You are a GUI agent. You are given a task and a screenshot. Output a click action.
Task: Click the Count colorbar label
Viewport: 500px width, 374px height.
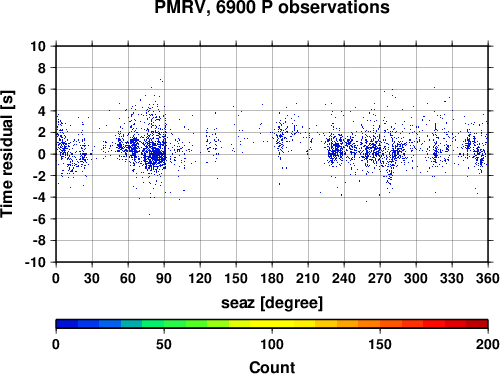click(272, 367)
